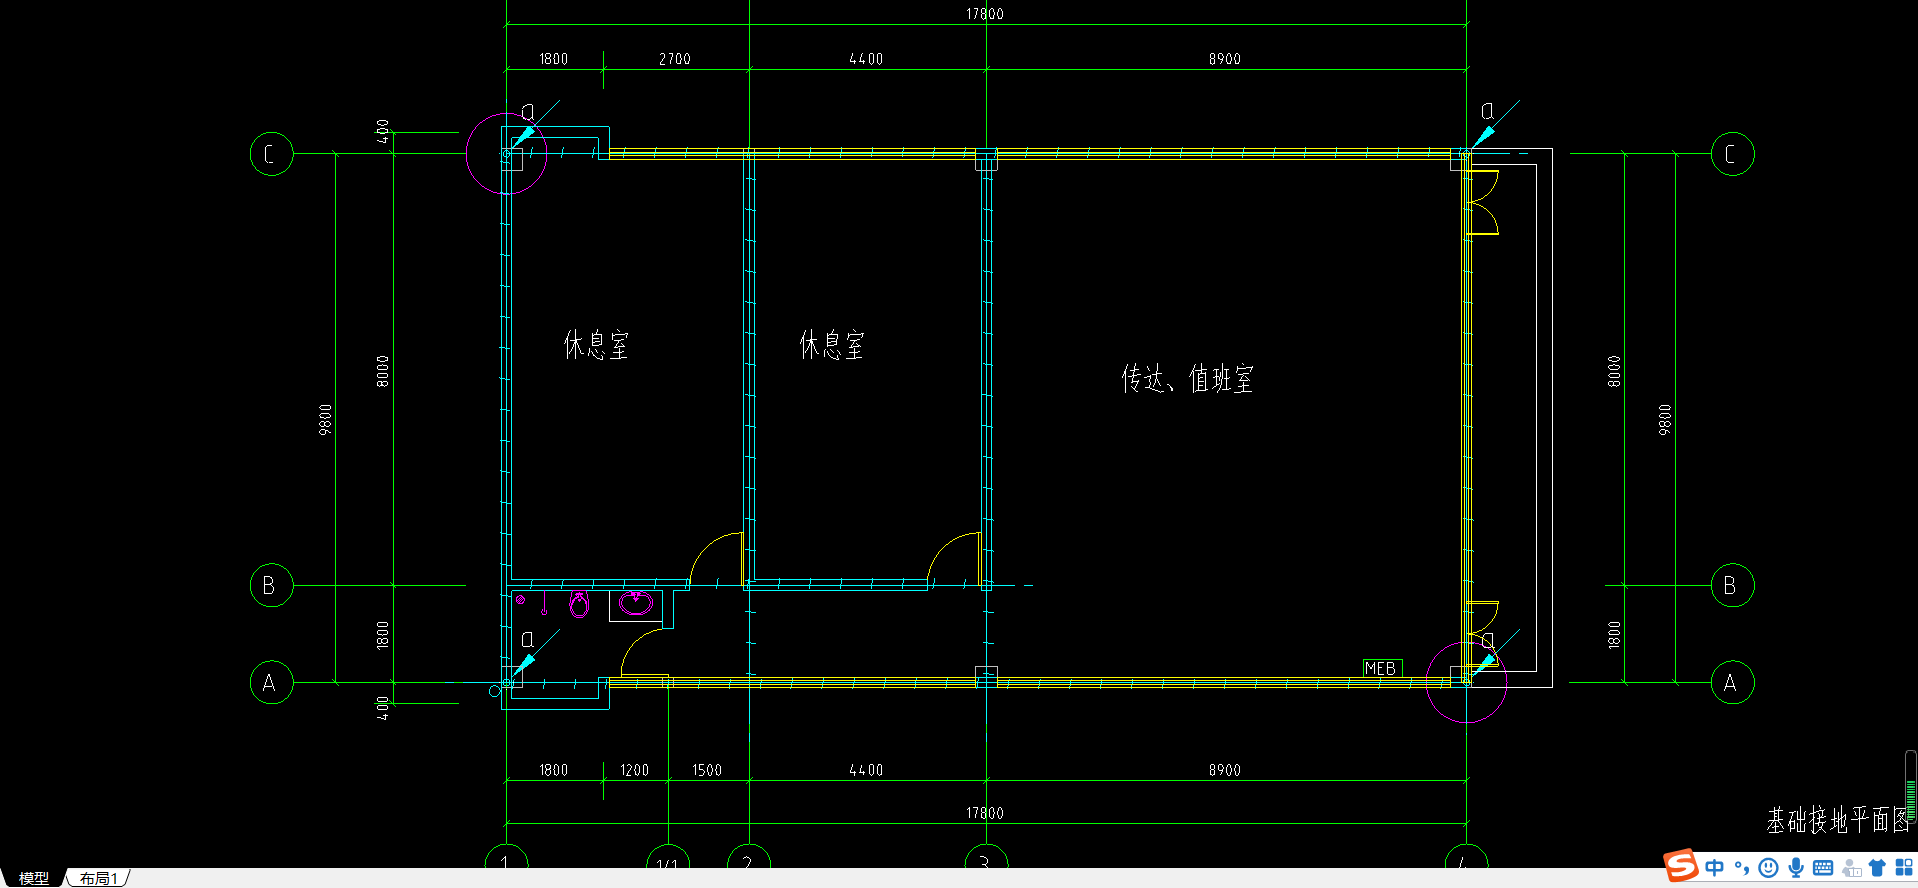
Task: Open the Sogou emoji smiley panel
Action: click(1768, 867)
